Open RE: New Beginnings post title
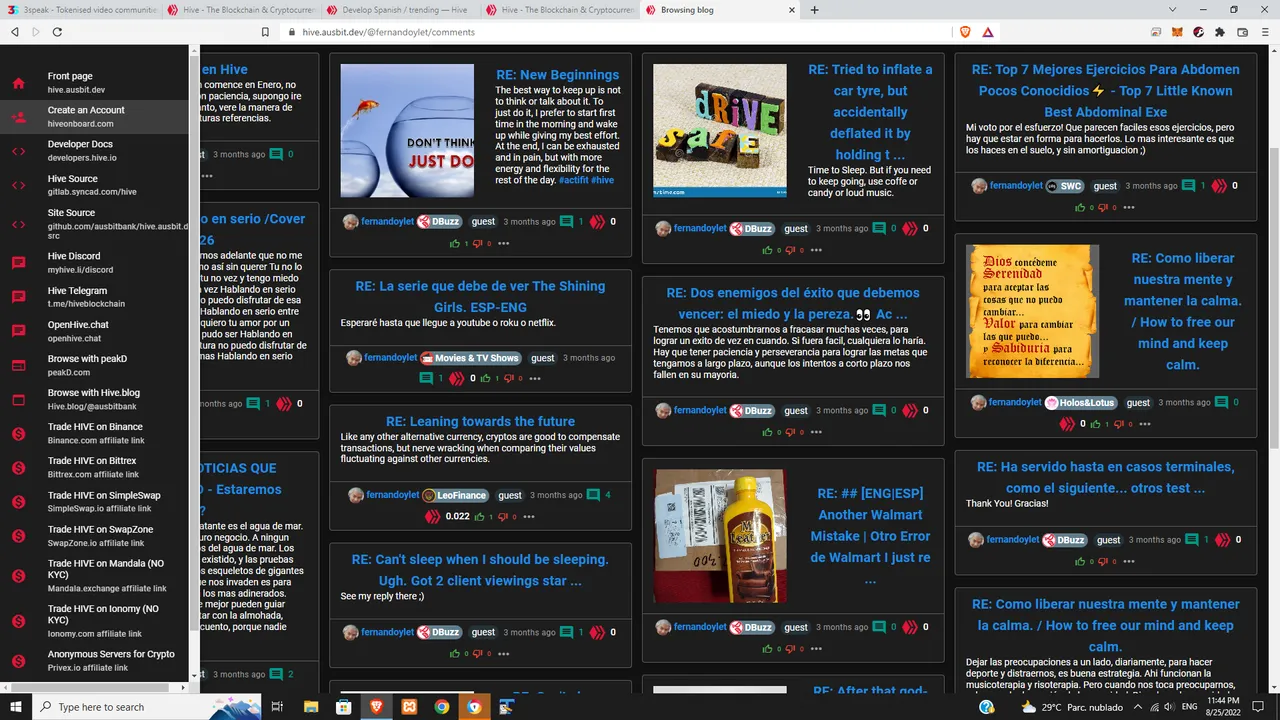 coord(557,74)
